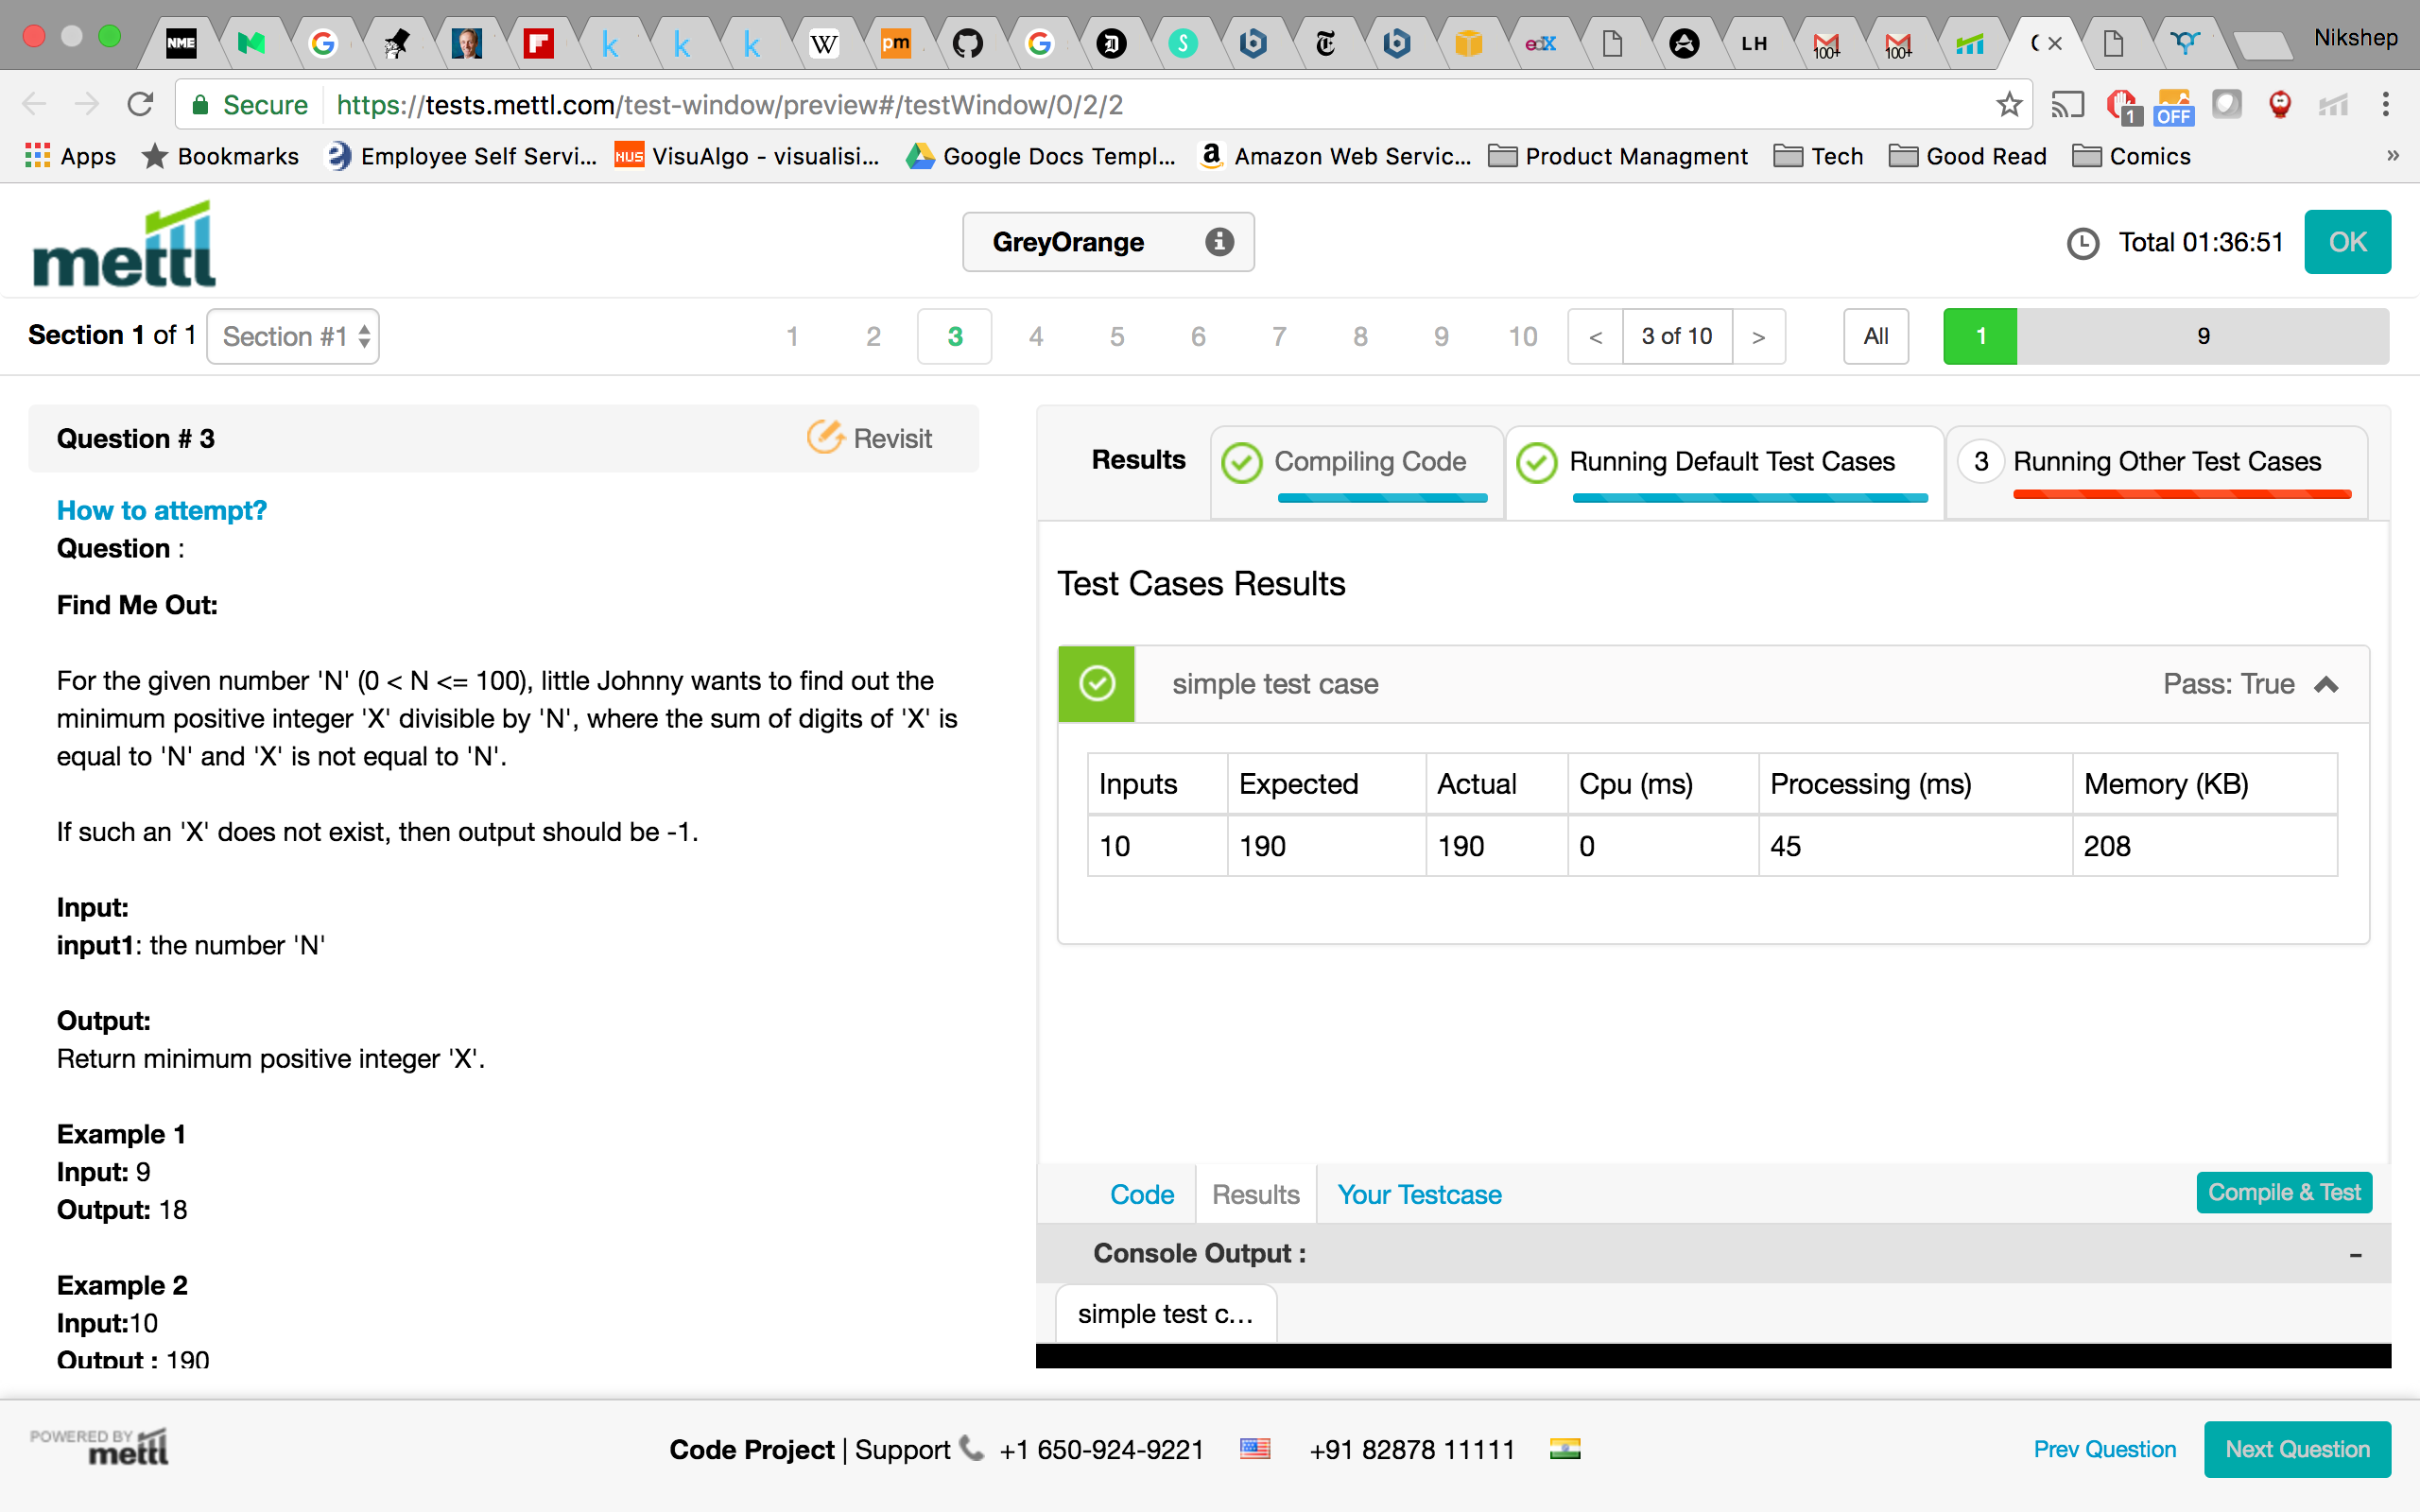
Task: Open the Flipboard browser tab
Action: click(x=538, y=43)
